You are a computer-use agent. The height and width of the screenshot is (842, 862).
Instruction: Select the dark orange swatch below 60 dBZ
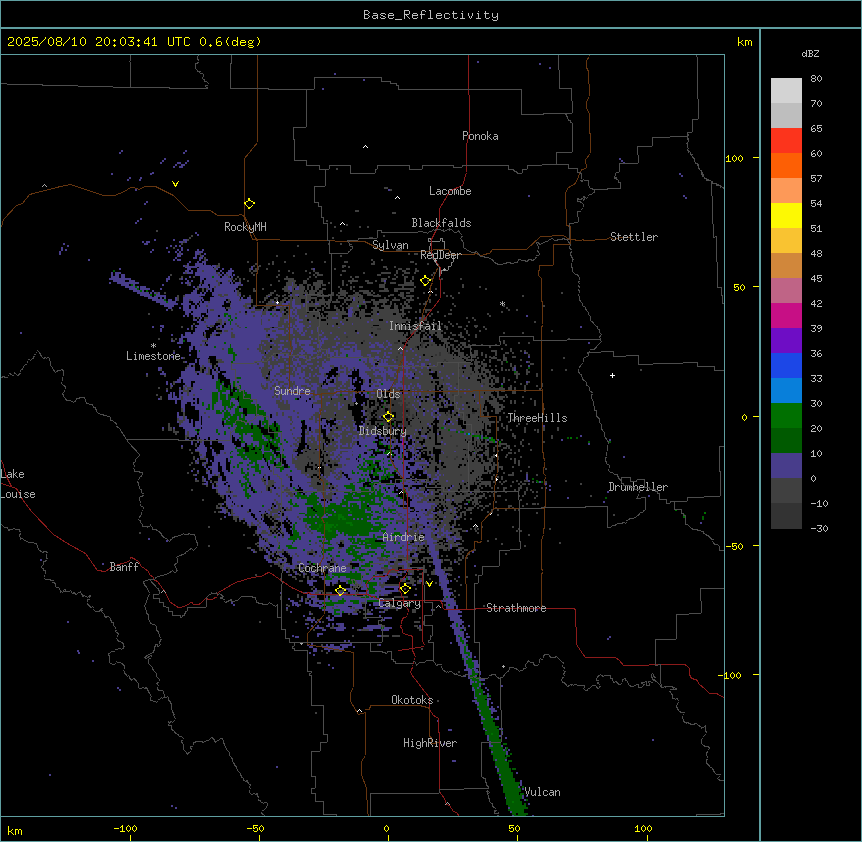point(786,165)
